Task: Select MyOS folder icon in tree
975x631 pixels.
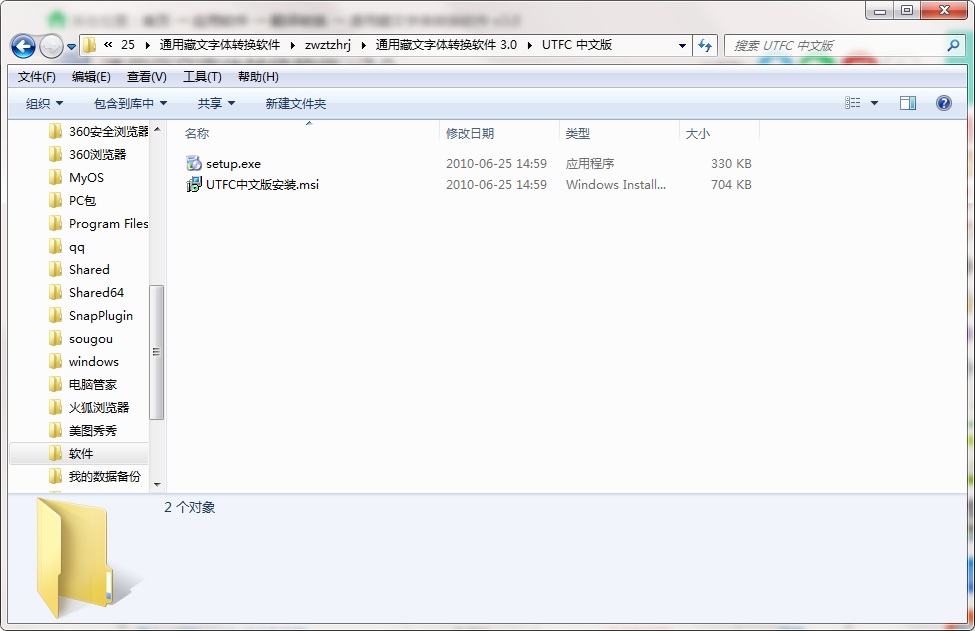Action: (55, 177)
